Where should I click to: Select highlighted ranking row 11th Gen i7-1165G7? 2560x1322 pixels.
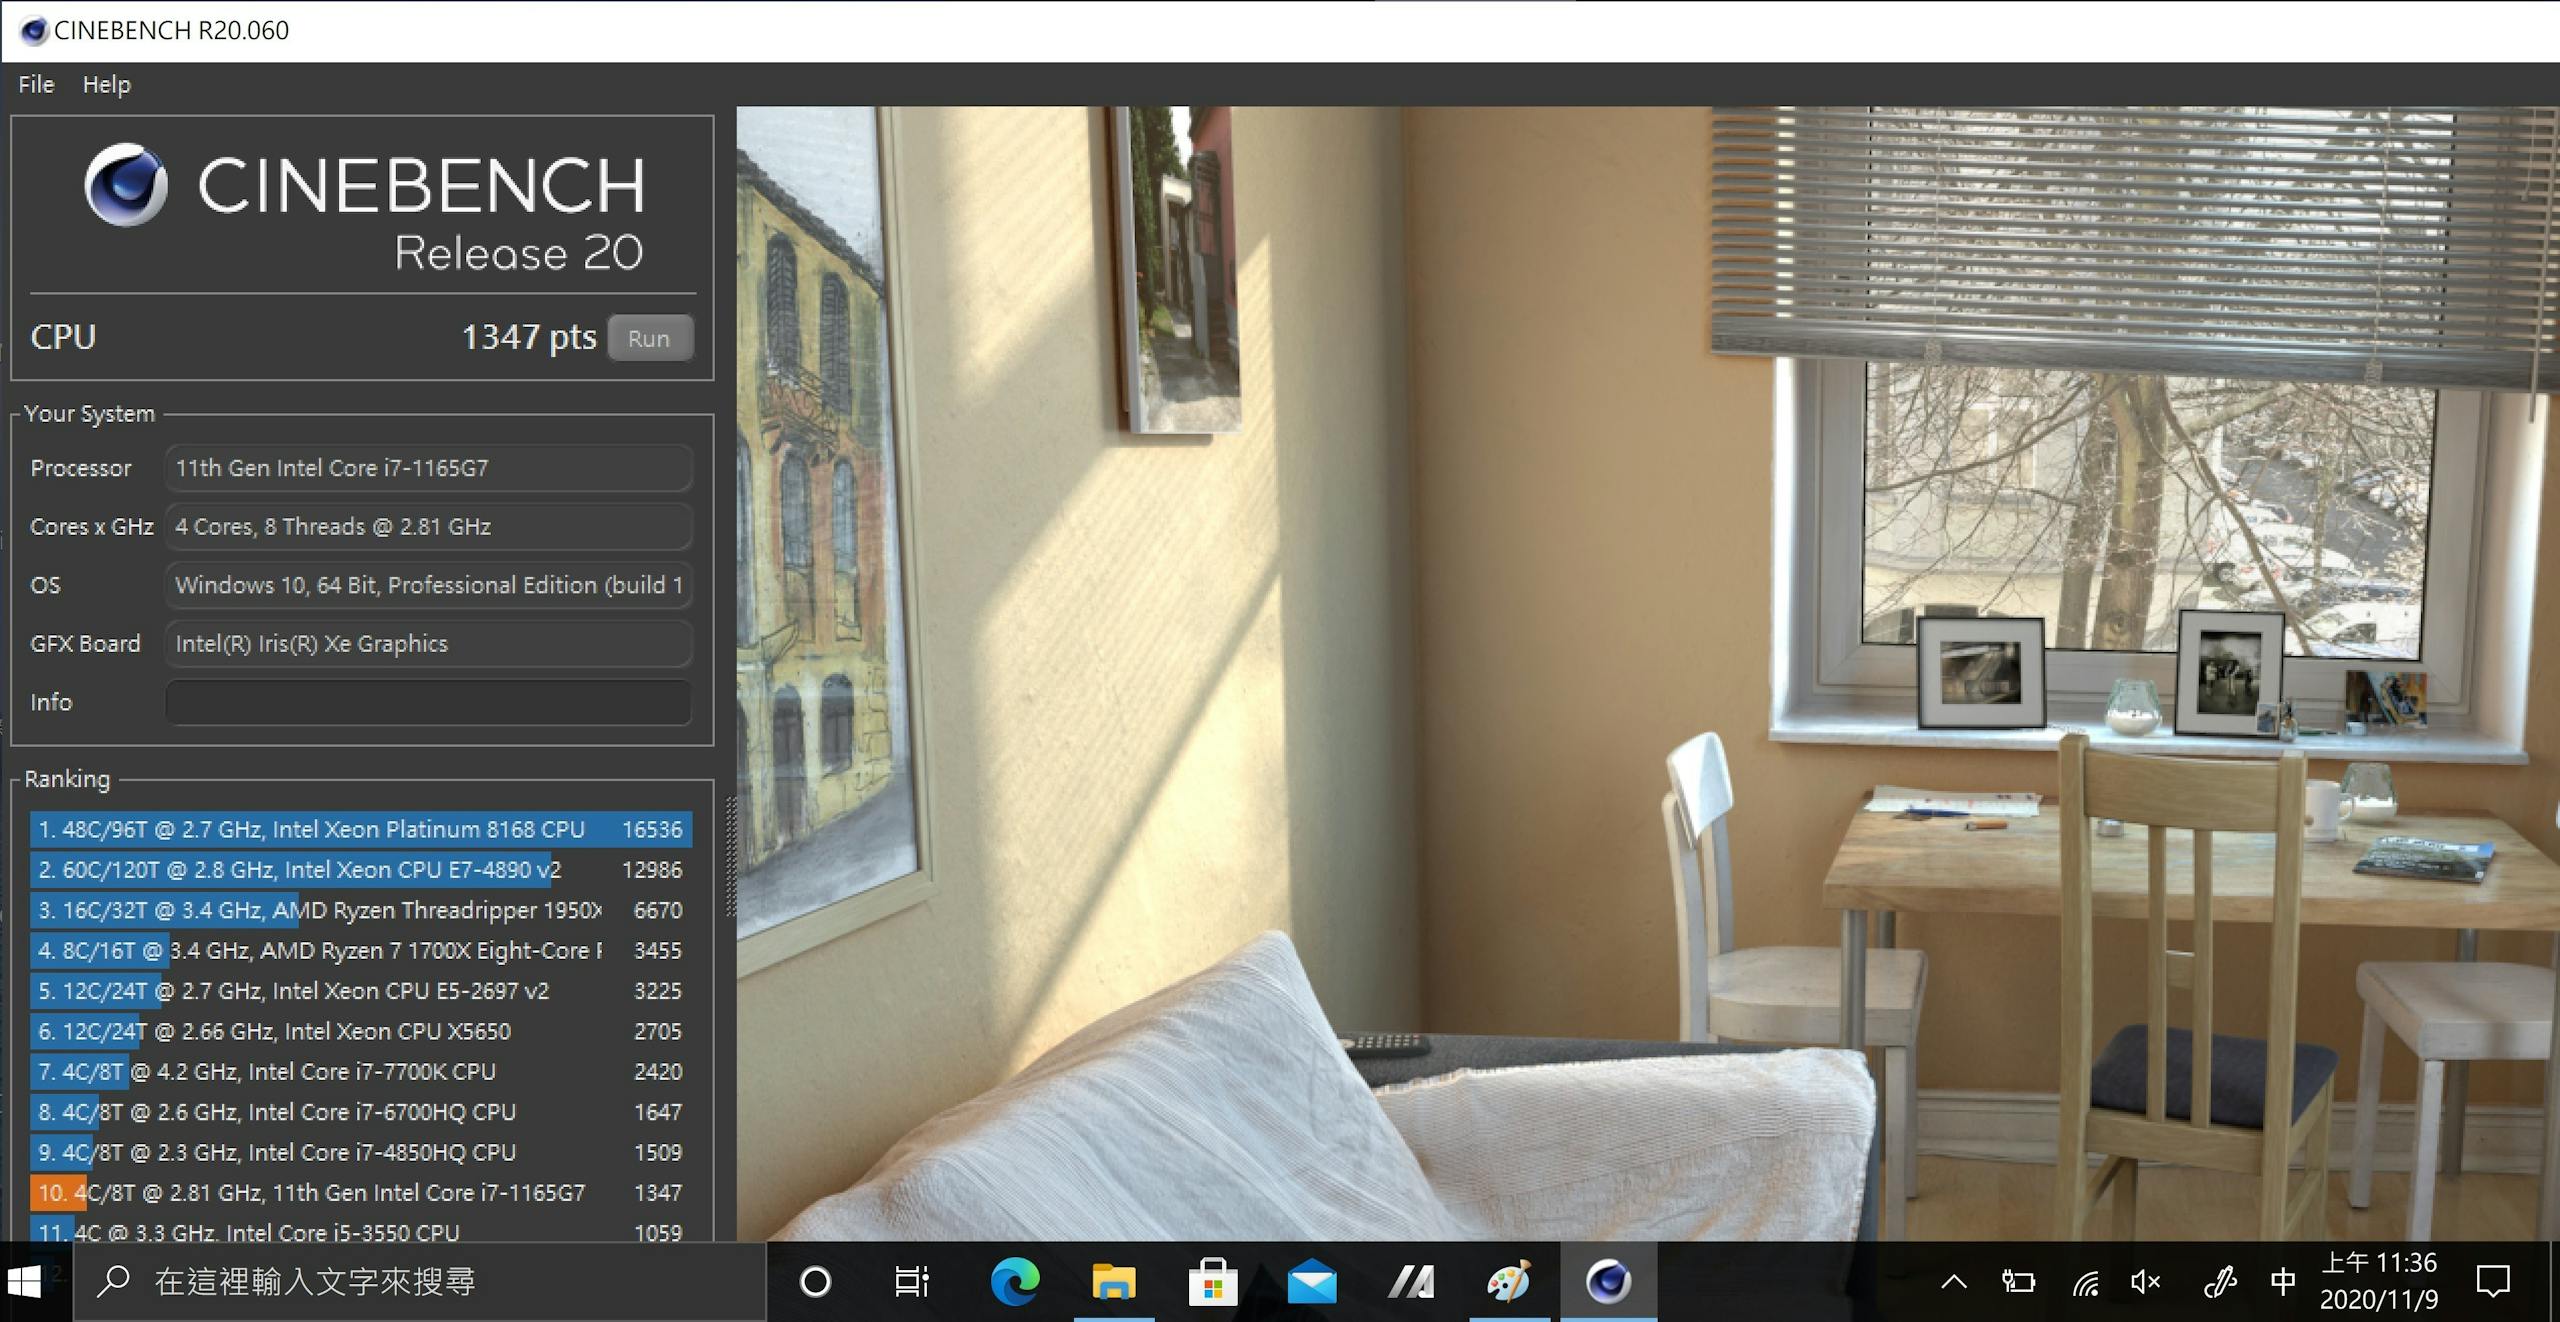(360, 1193)
